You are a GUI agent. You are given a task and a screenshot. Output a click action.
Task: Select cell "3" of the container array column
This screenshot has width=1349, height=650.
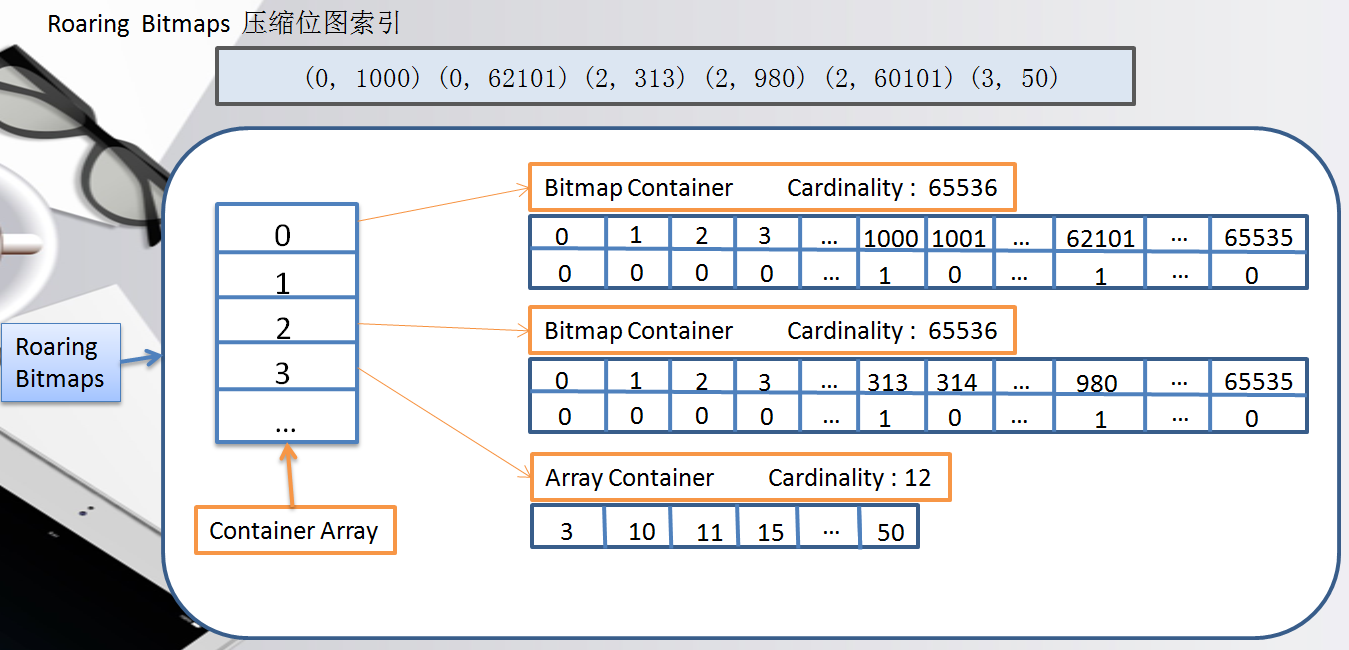click(x=286, y=367)
